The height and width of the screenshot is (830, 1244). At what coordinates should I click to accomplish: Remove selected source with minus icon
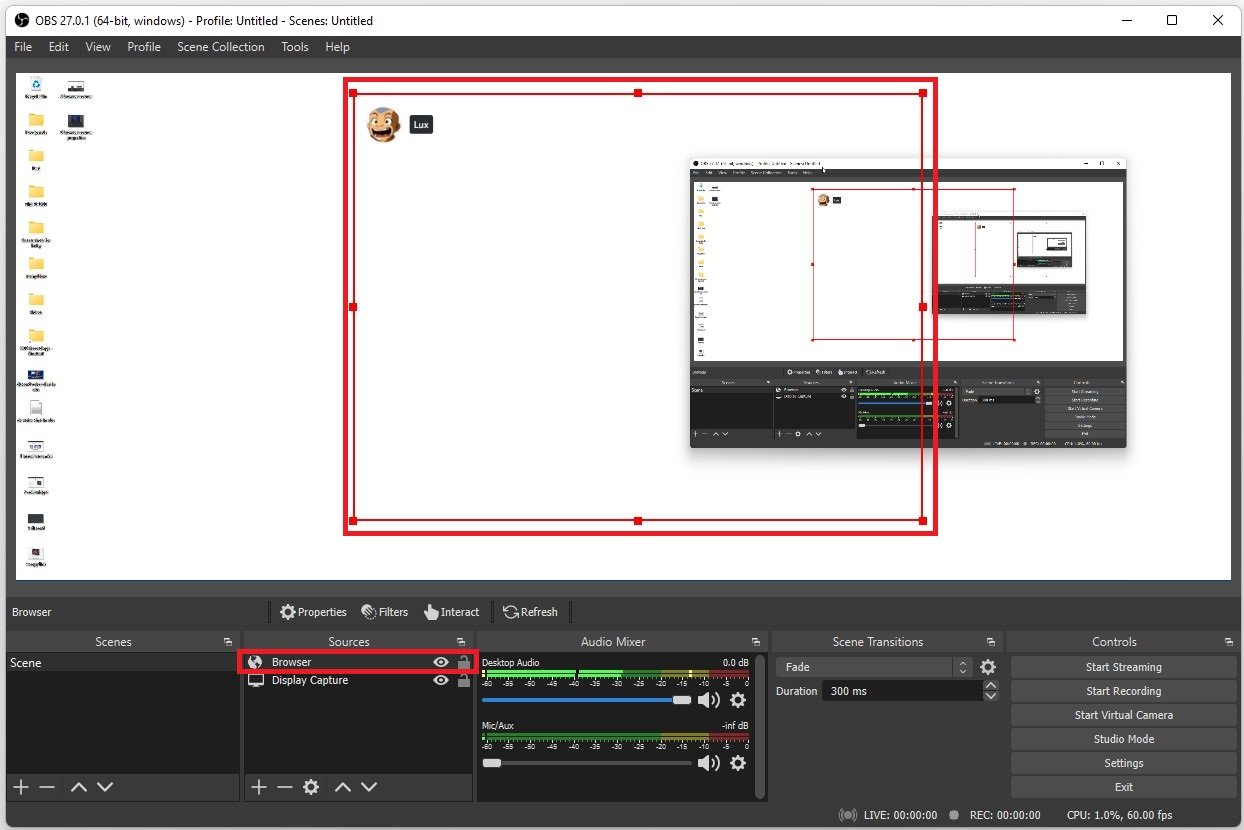coord(285,787)
